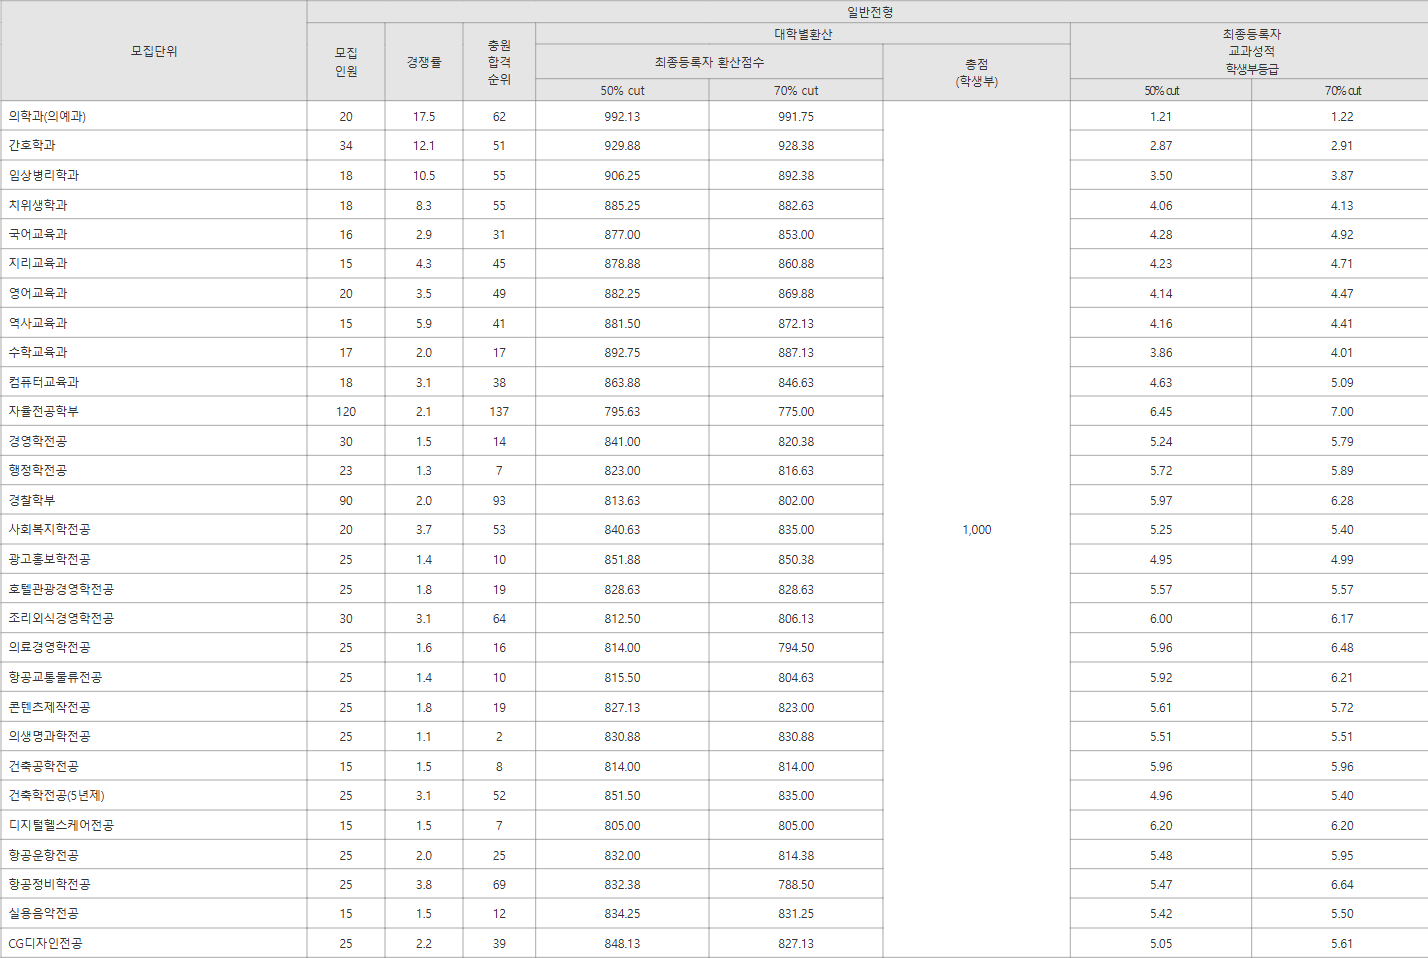
Task: Click the 17.5 competition rate cell
Action: 423,115
